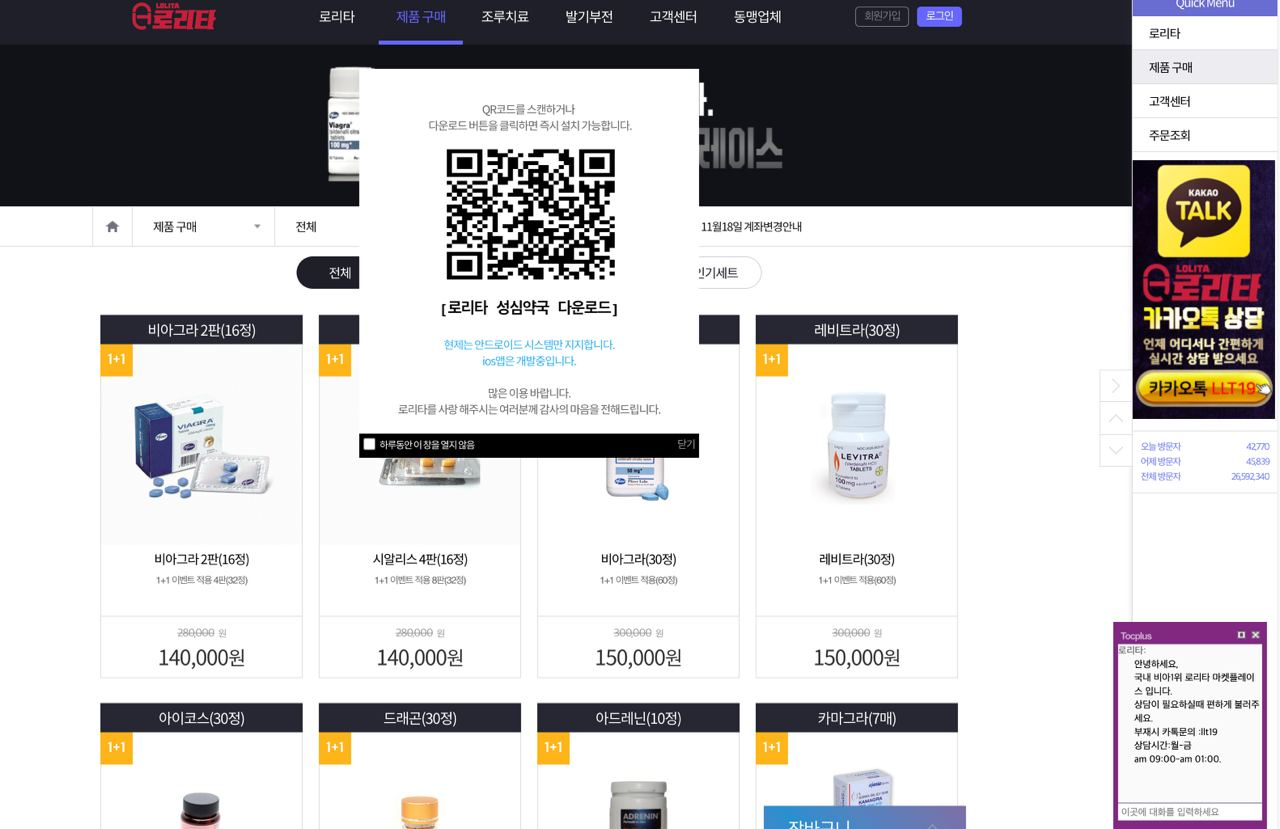Select the 고객센터 top menu
This screenshot has width=1280, height=829.
point(673,17)
